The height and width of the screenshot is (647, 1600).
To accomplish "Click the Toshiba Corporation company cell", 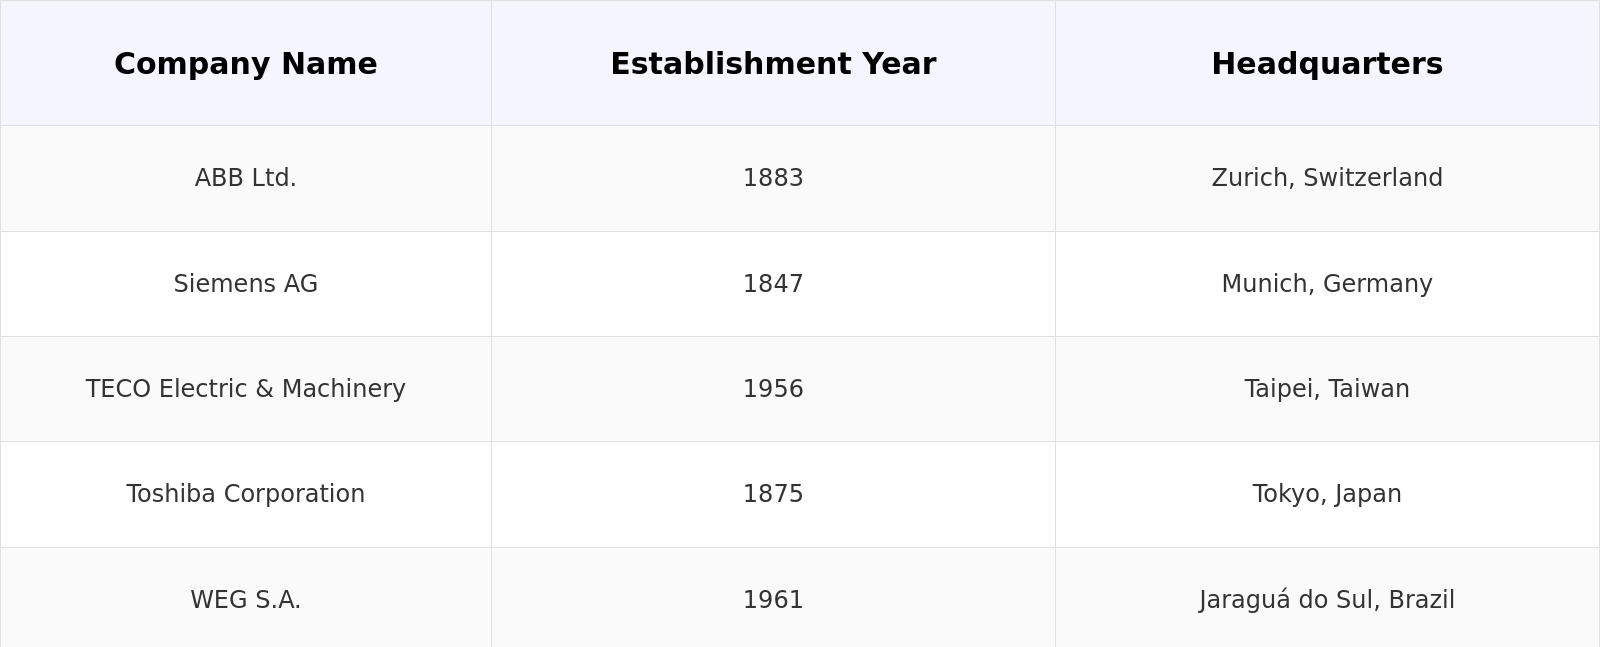I will pos(246,494).
